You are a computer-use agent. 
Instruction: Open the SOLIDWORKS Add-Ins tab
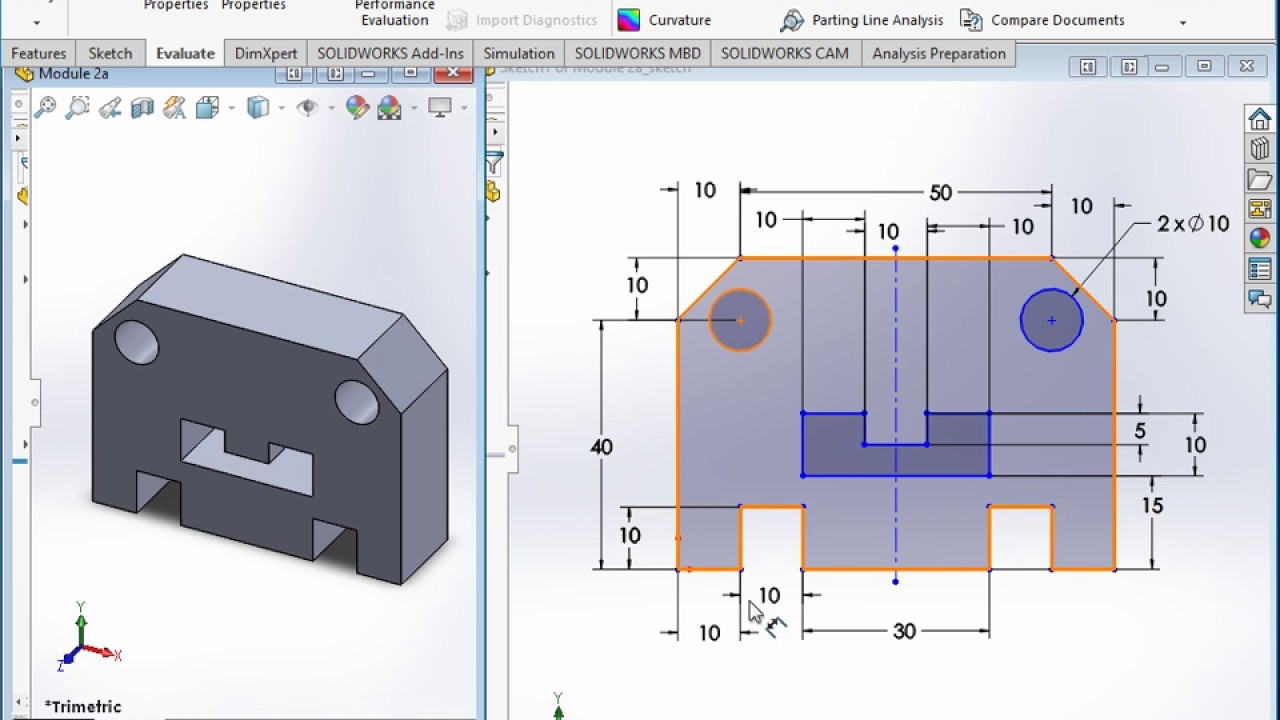tap(390, 53)
